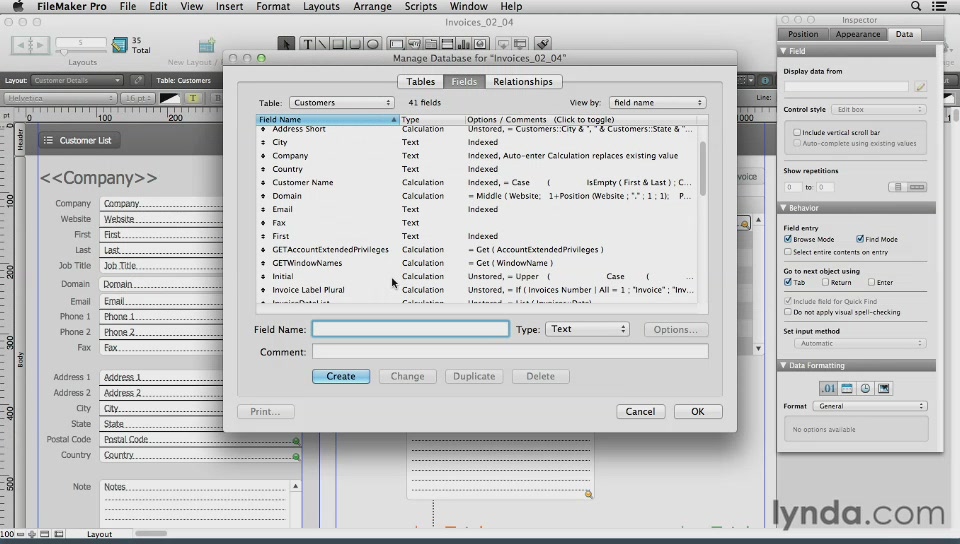960x544 pixels.
Task: Open the Control style Edit box dropdown
Action: (879, 110)
